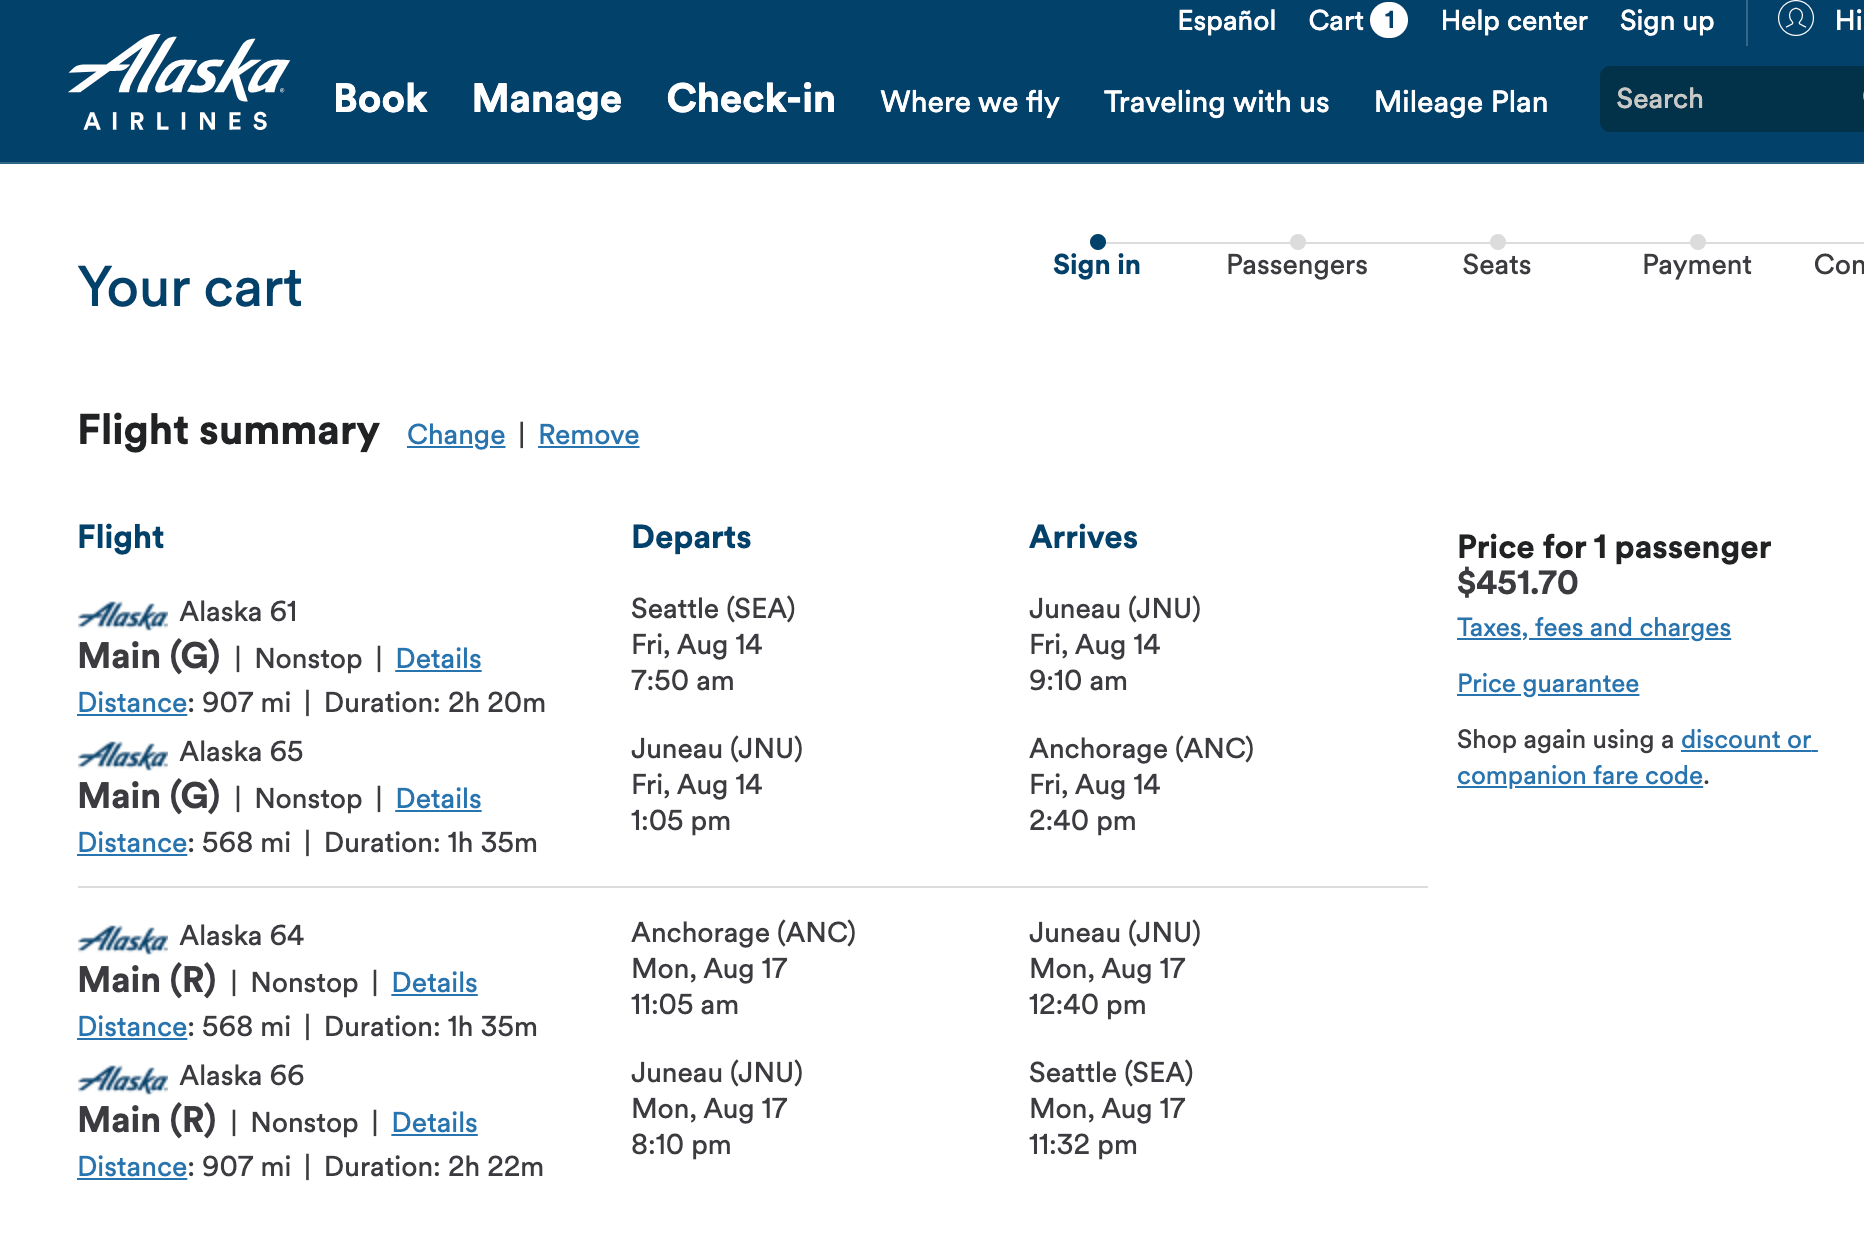The width and height of the screenshot is (1864, 1236).
Task: Expand the Check-in navigation item
Action: coord(750,99)
